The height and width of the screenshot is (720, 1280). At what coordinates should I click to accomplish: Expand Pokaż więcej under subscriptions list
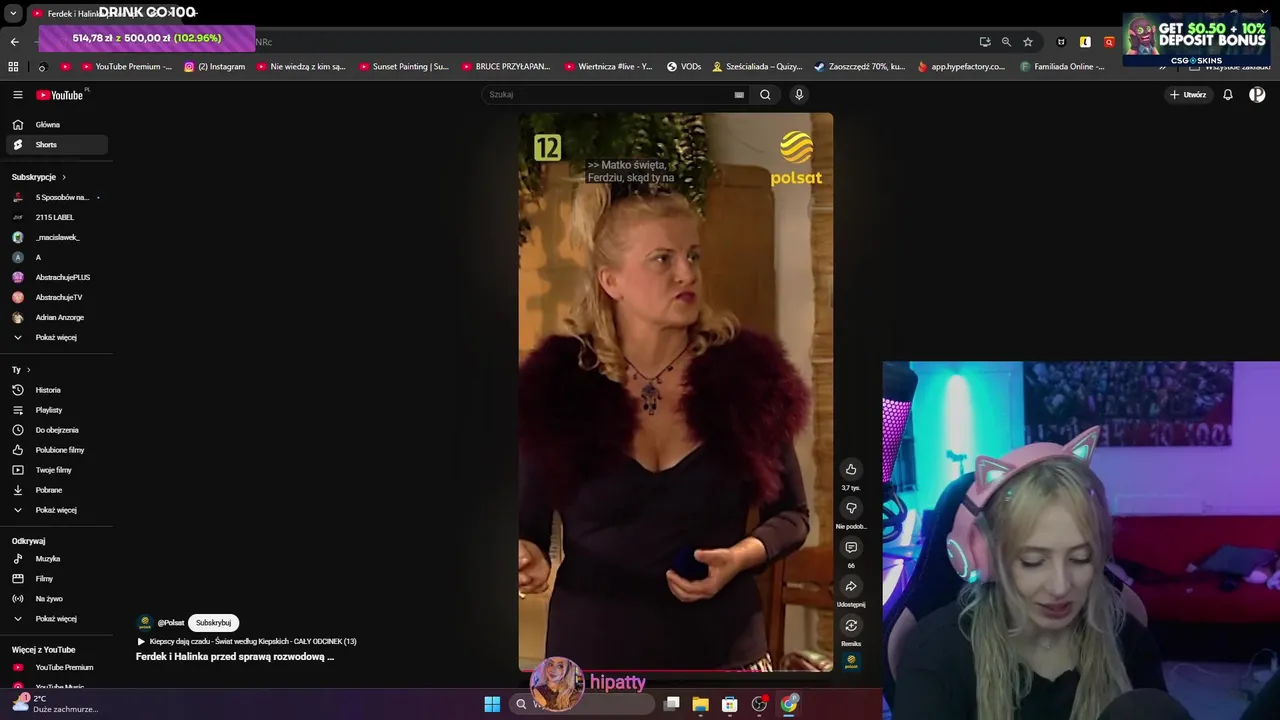(x=56, y=337)
